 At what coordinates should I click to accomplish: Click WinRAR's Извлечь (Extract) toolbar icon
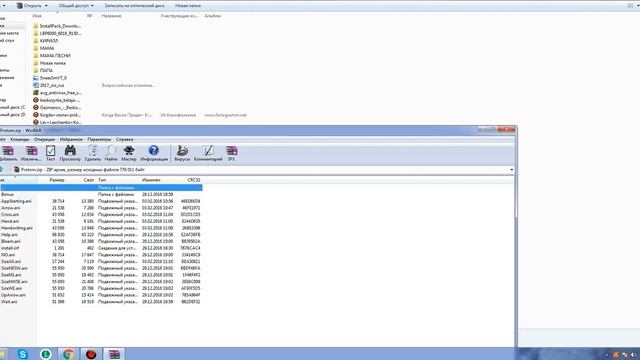[31, 153]
